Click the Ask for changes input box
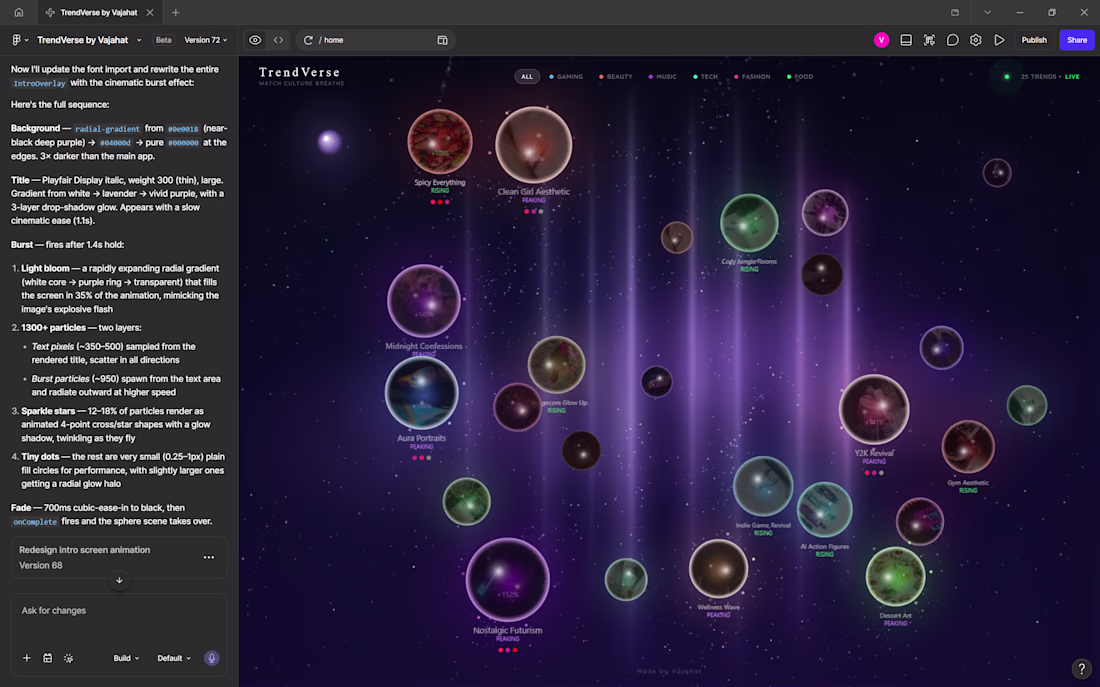 [x=119, y=611]
